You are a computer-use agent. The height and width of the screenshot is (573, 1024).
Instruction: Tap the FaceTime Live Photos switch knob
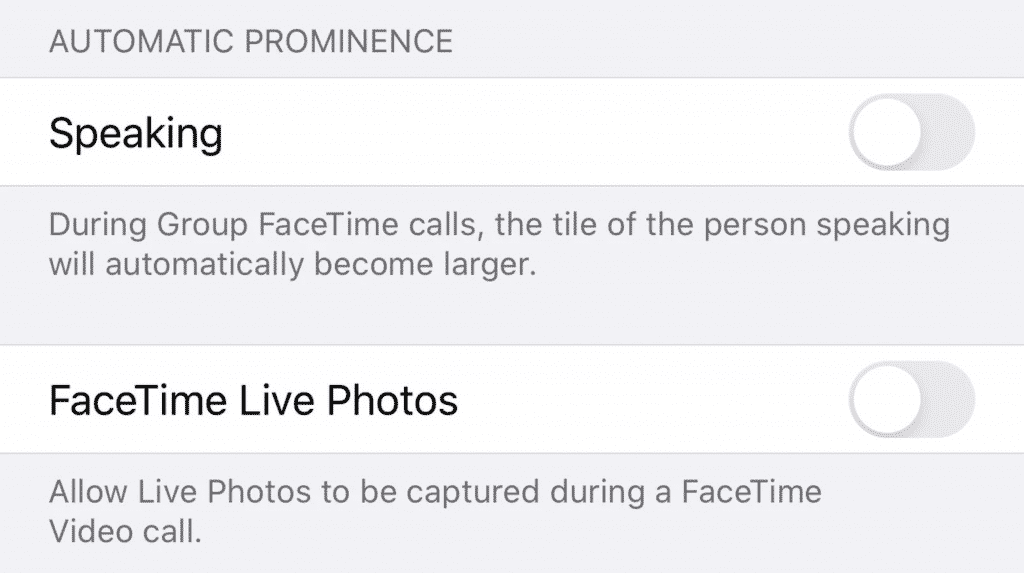click(x=888, y=399)
